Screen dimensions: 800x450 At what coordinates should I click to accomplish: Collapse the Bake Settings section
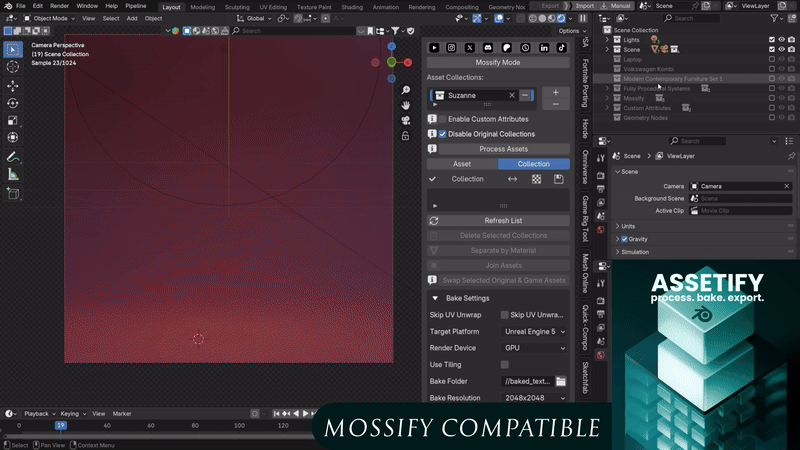[x=435, y=298]
